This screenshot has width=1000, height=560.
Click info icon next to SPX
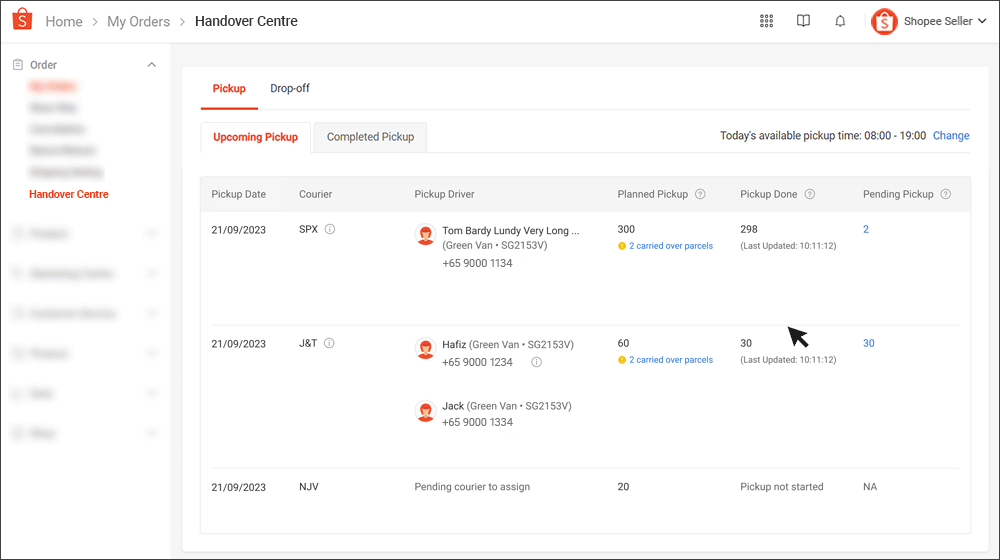pyautogui.click(x=330, y=229)
